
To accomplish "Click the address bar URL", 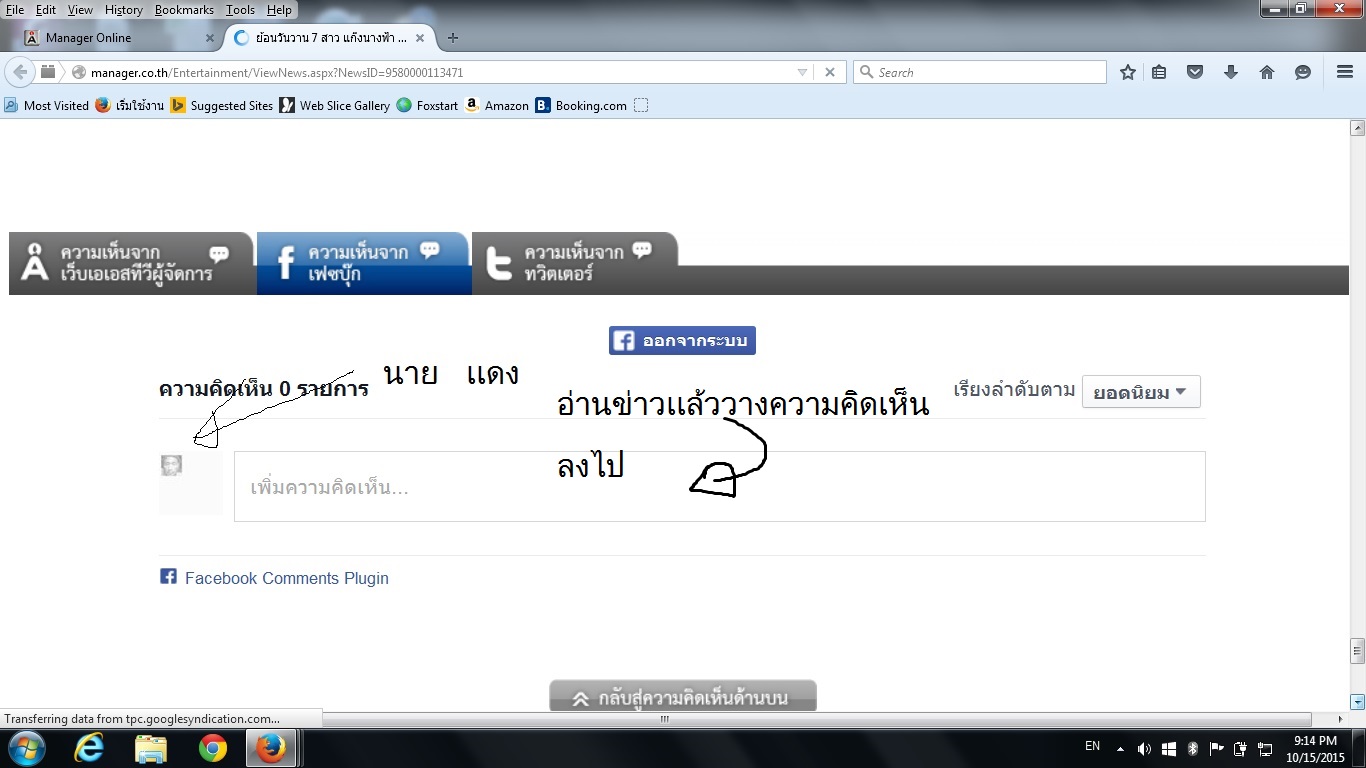I will tap(277, 73).
